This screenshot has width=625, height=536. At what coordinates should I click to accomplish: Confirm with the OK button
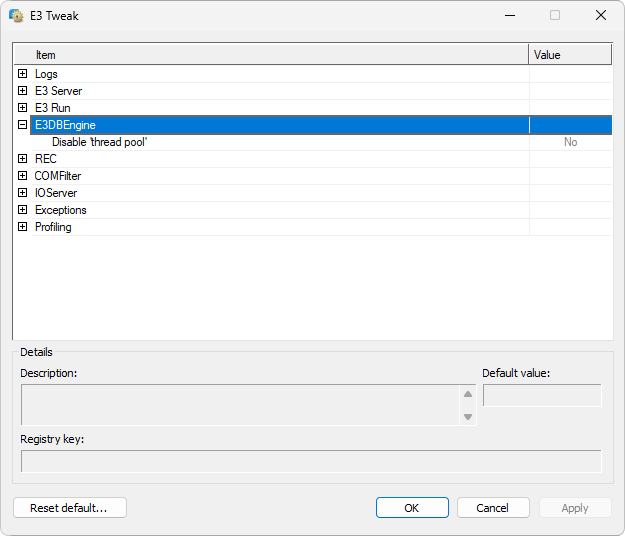click(x=412, y=508)
